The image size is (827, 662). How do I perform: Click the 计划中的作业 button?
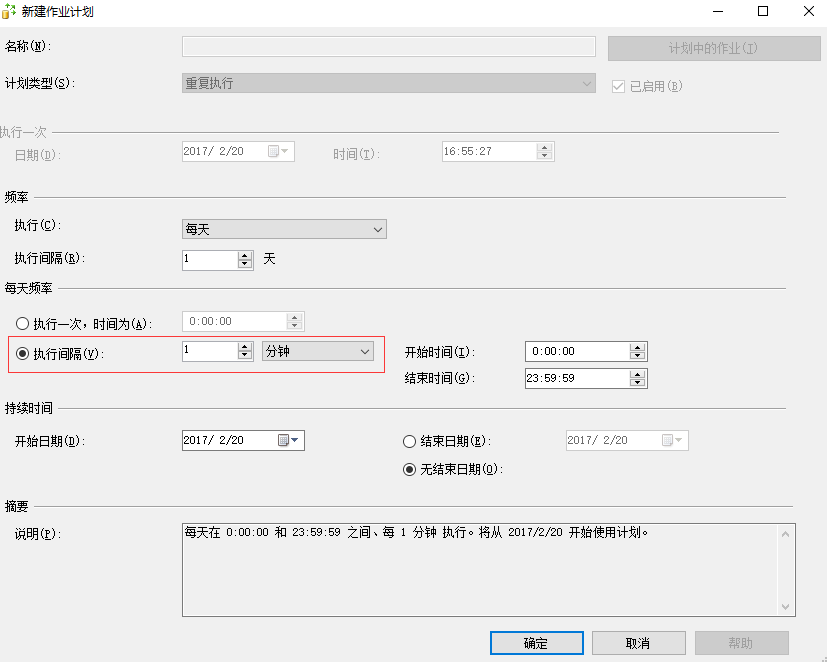coord(713,46)
